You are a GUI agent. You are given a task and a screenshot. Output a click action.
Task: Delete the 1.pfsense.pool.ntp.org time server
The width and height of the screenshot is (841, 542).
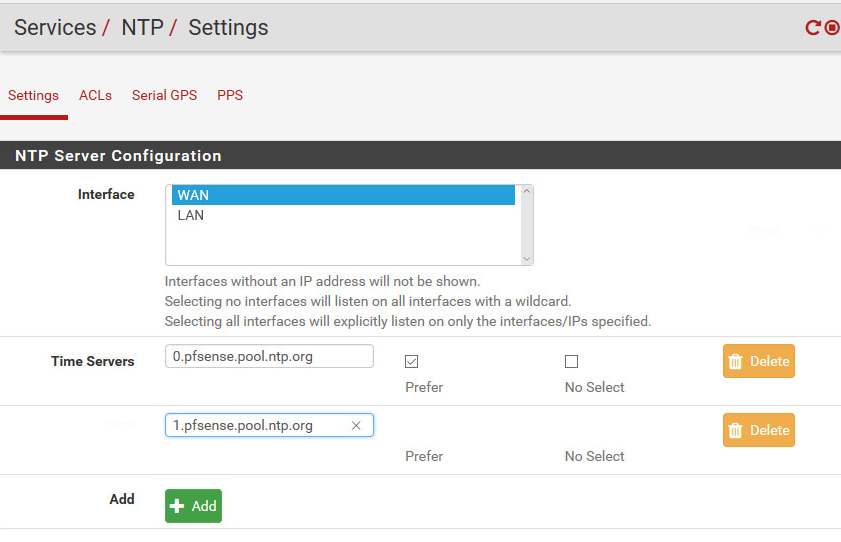pyautogui.click(x=758, y=430)
